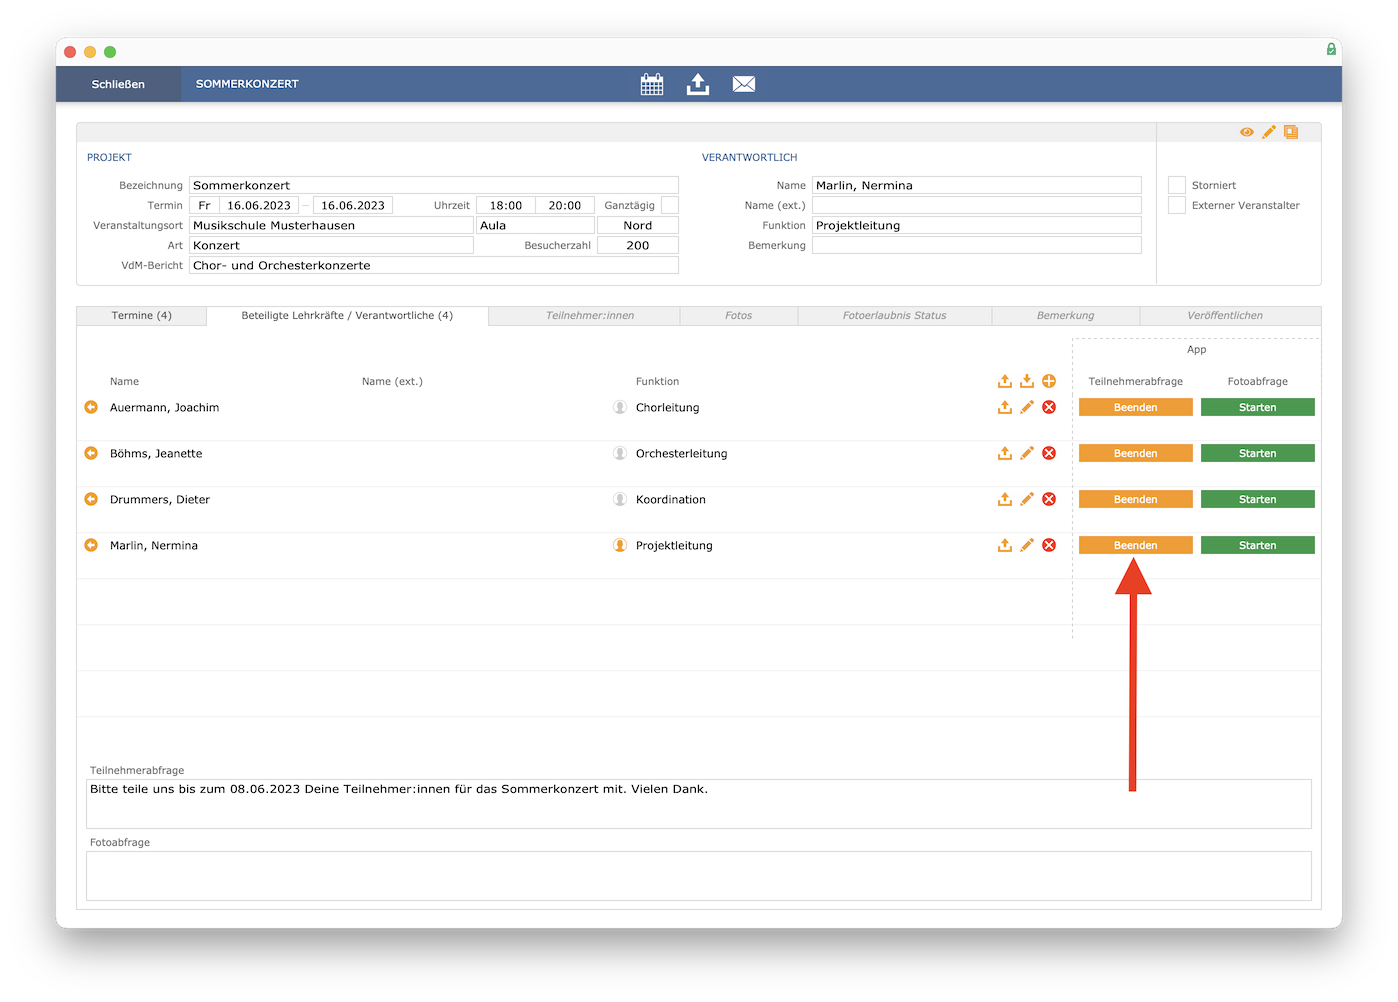Viewport: 1398px width, 1002px height.
Task: Toggle person icon next to Koordination
Action: coord(620,499)
